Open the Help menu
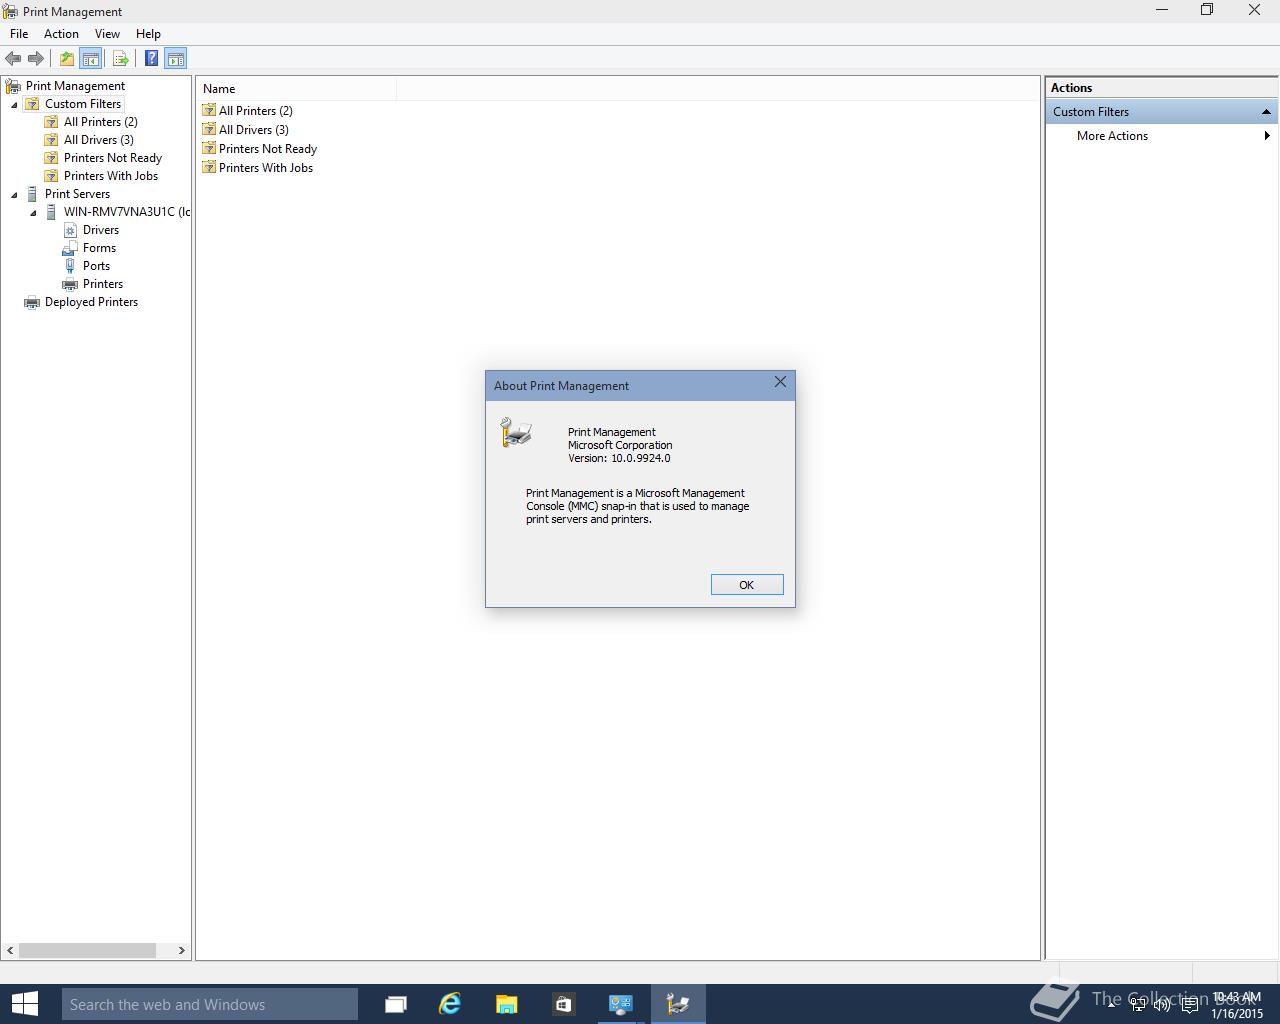This screenshot has height=1024, width=1280. point(148,34)
